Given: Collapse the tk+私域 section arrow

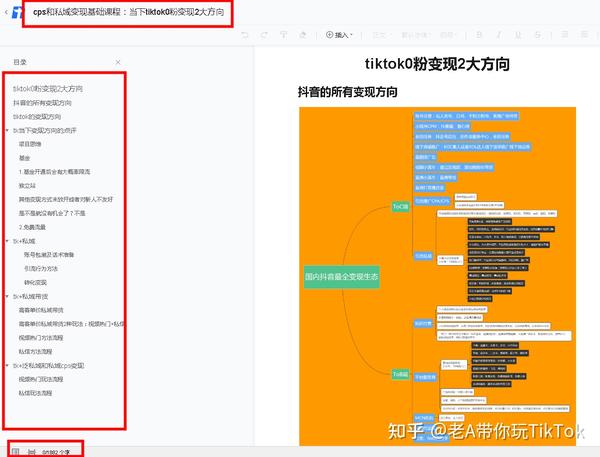Looking at the screenshot, I should click(7, 241).
